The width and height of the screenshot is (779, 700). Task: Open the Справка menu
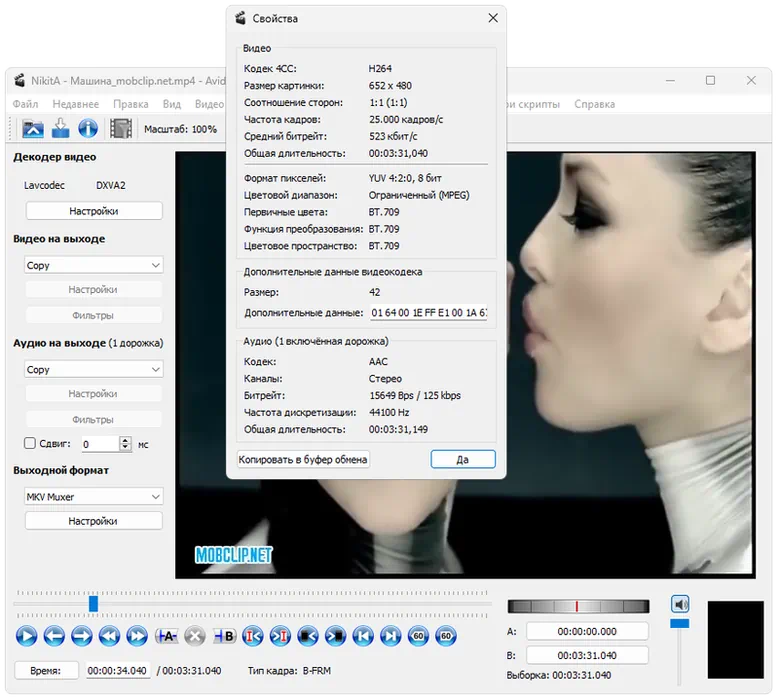[x=595, y=104]
